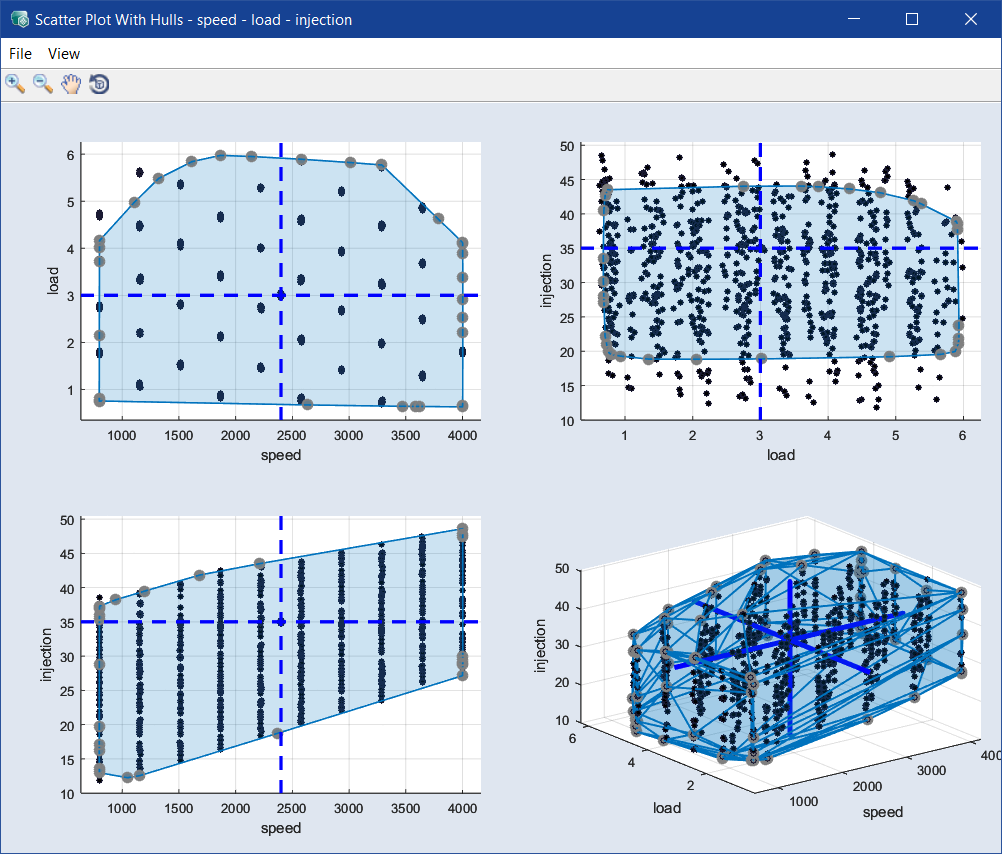Close the Scatter Plot With Hulls window

(x=970, y=19)
